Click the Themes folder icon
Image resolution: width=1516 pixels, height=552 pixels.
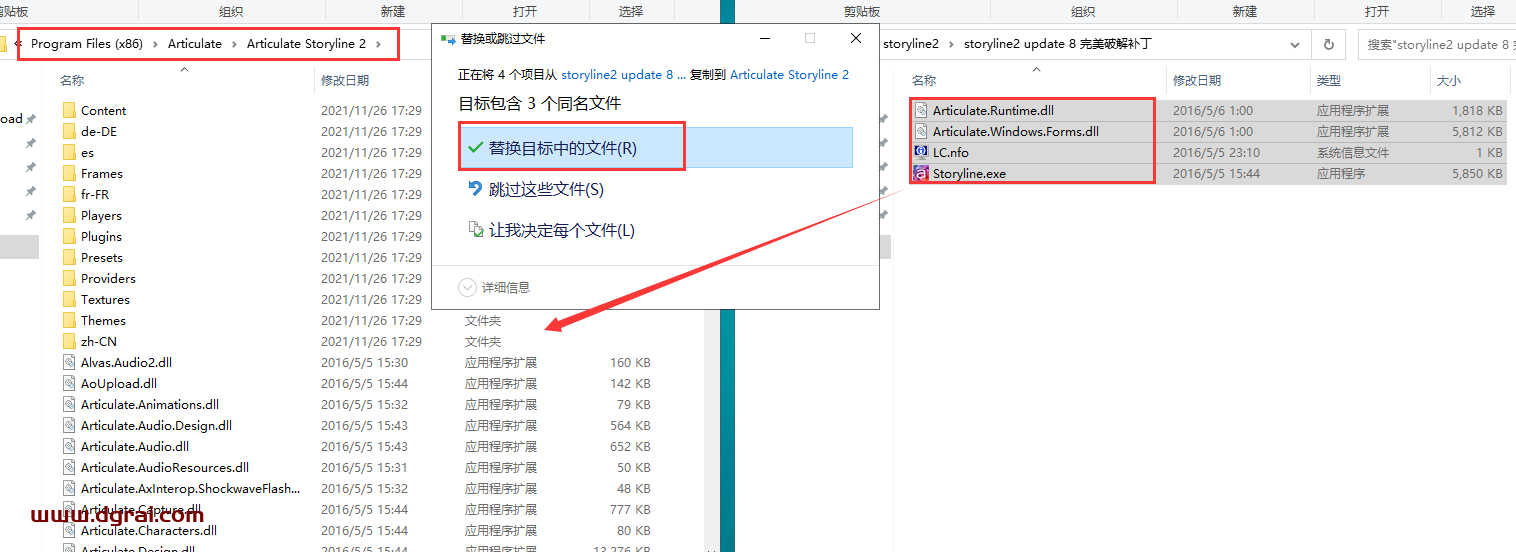coord(69,320)
